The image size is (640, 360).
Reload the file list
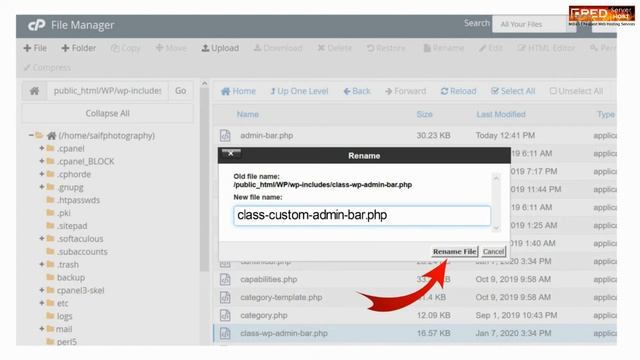tap(458, 91)
